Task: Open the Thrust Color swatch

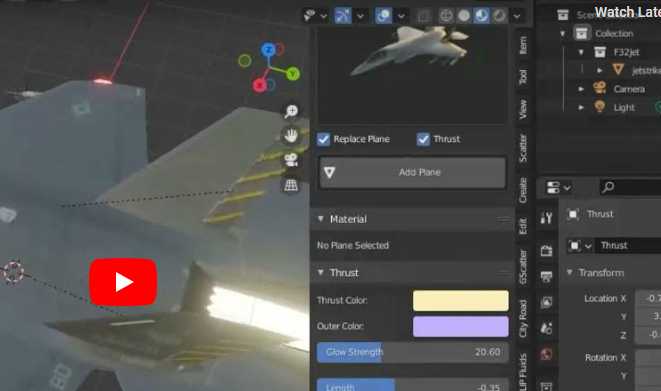Action: pos(461,300)
